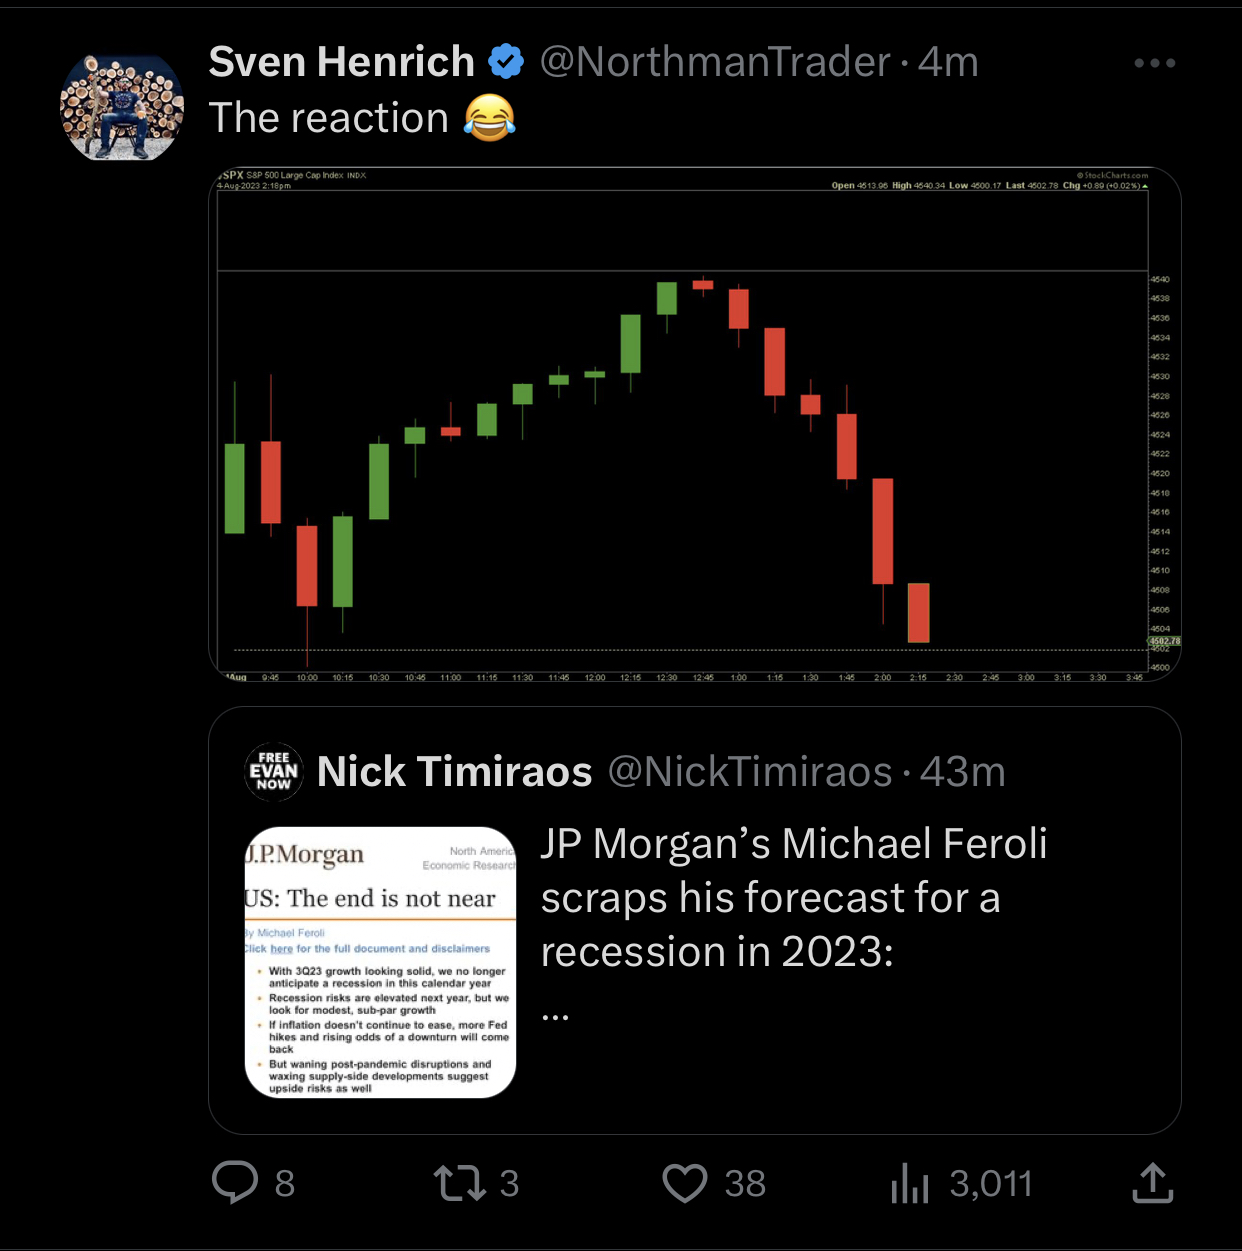Expand the quoted tweet's truncated ellipsis
This screenshot has height=1251, width=1242.
555,1015
